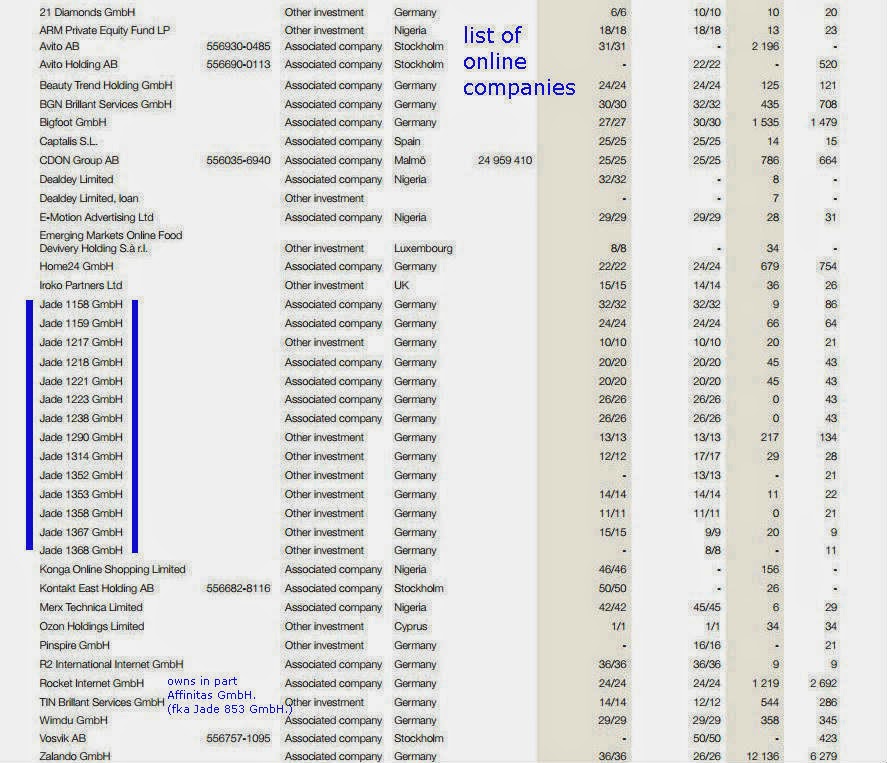Screen dimensions: 887x763
Task: Select 'Beauty Trend Holding GmbH' name
Action: [106, 85]
